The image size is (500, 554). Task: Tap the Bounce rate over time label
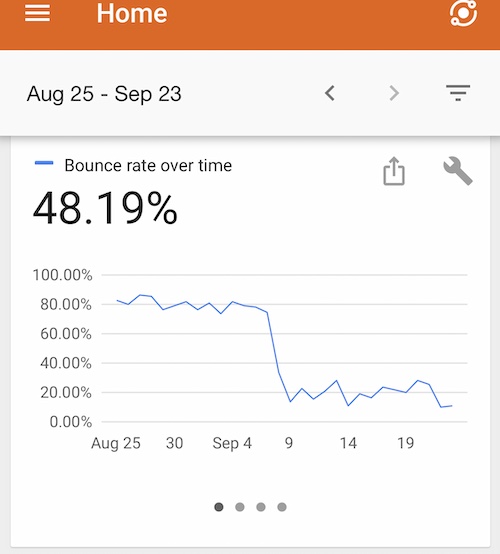(x=148, y=165)
